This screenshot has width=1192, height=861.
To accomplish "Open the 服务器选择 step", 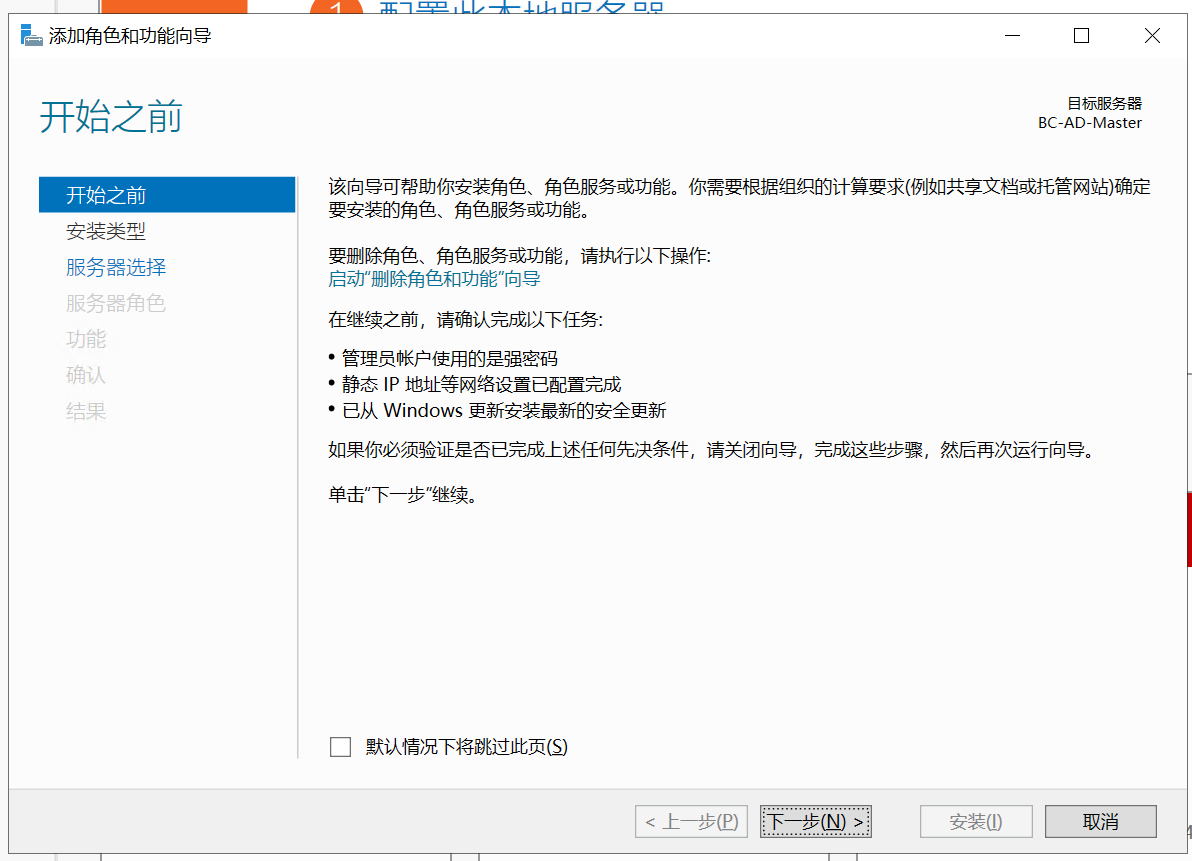I will point(116,267).
